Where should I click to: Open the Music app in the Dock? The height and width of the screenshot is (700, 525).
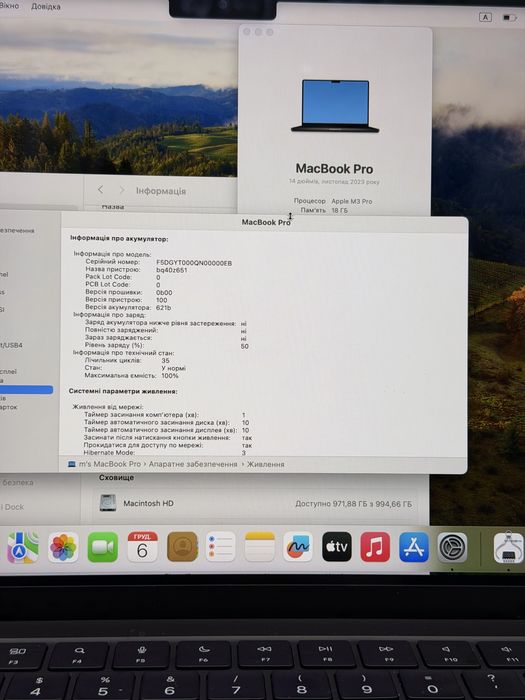[x=375, y=546]
